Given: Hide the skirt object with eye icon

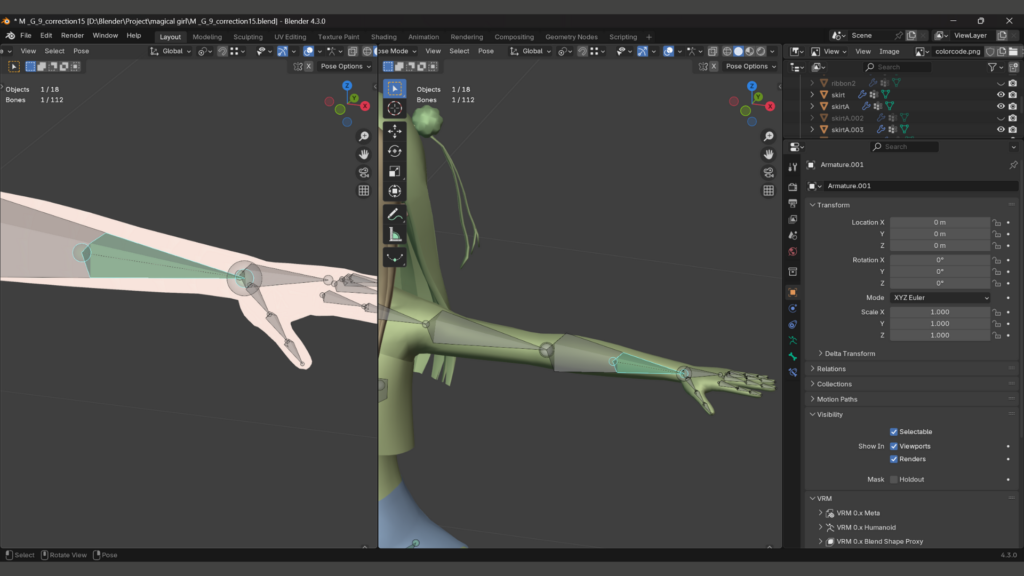Looking at the screenshot, I should pyautogui.click(x=1000, y=94).
